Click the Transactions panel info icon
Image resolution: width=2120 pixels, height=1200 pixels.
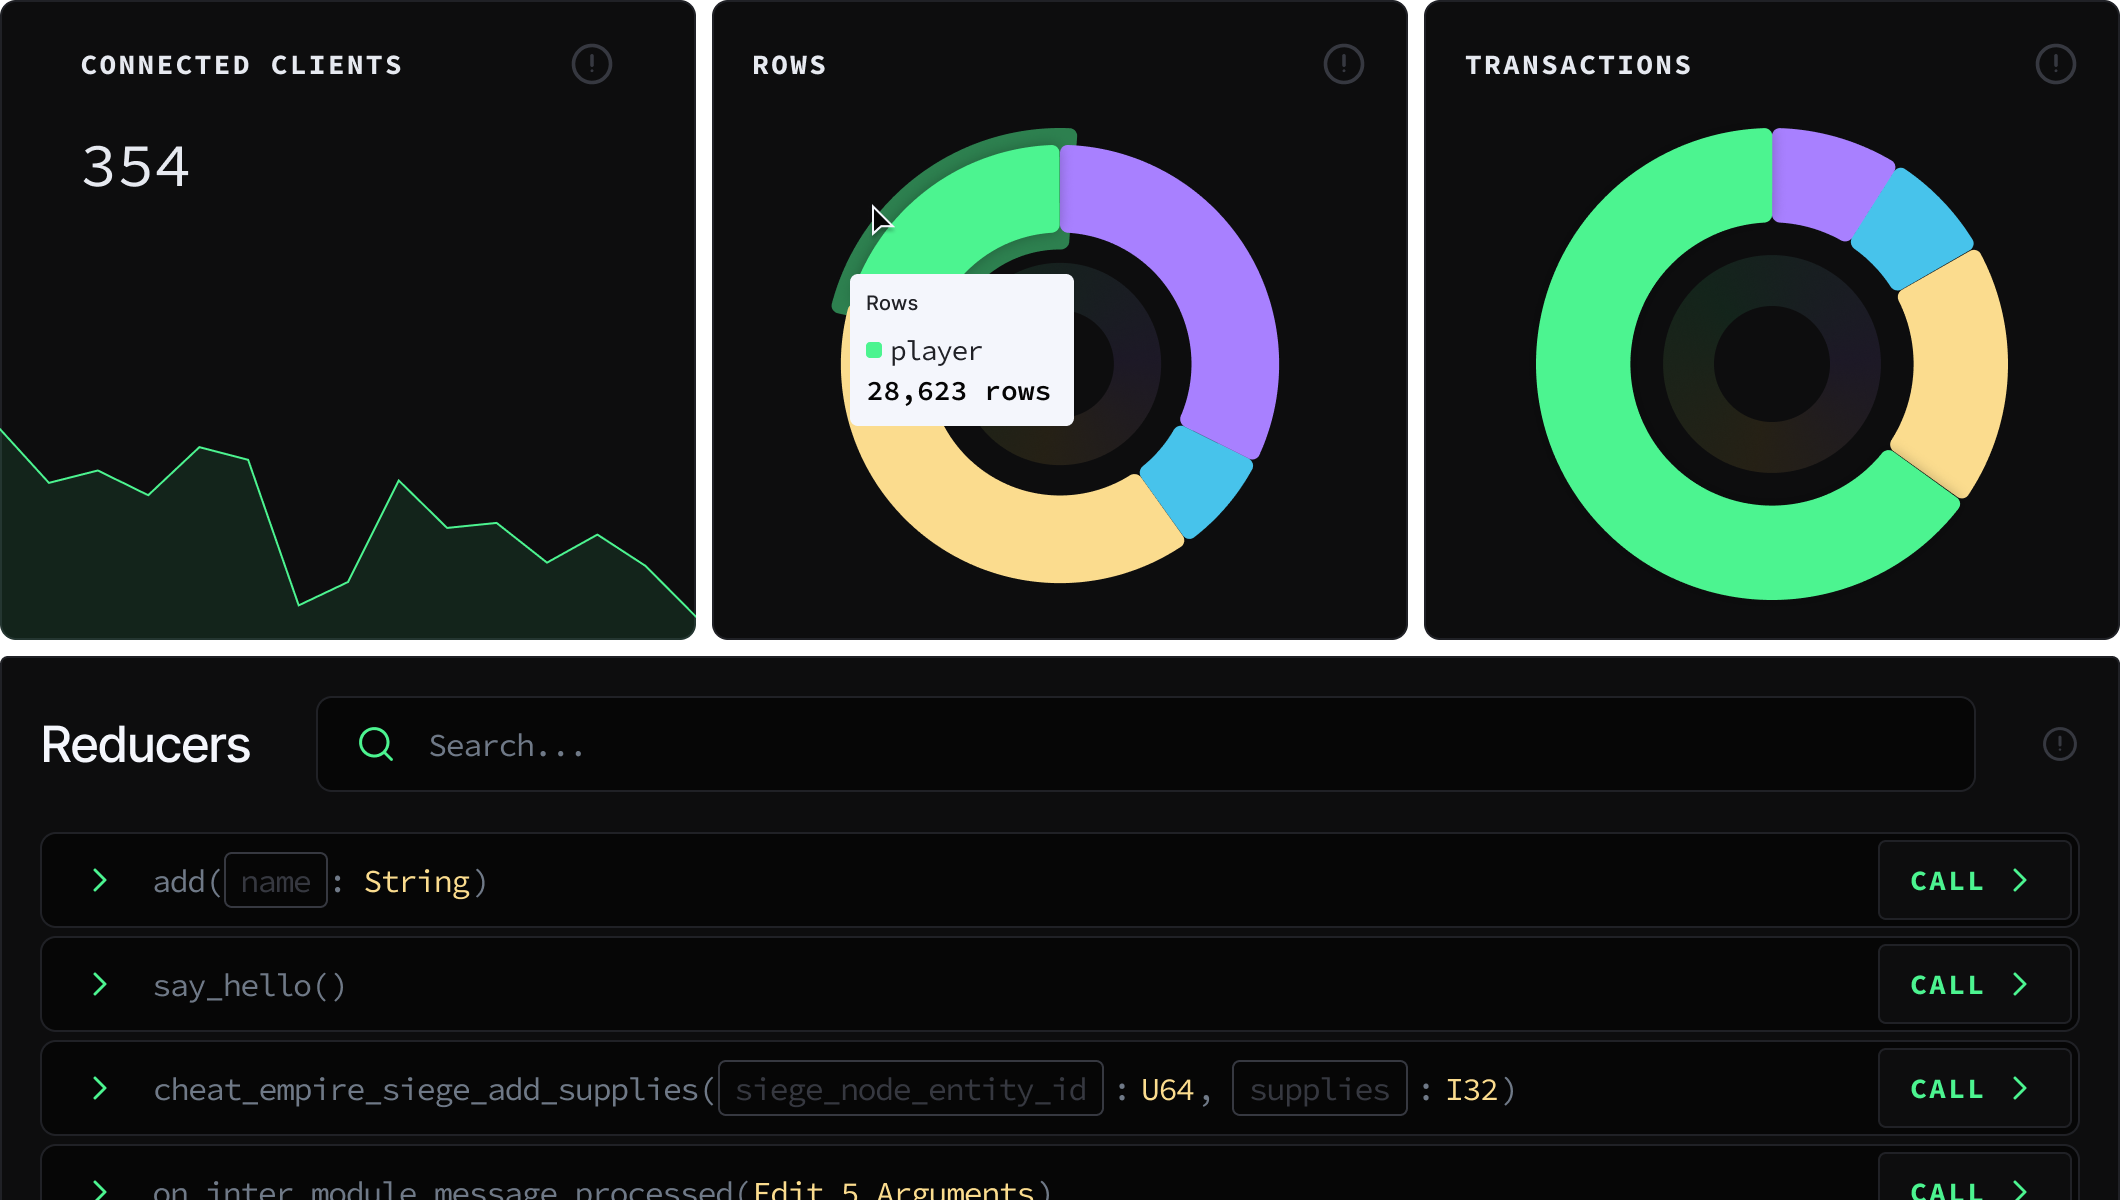click(2055, 65)
